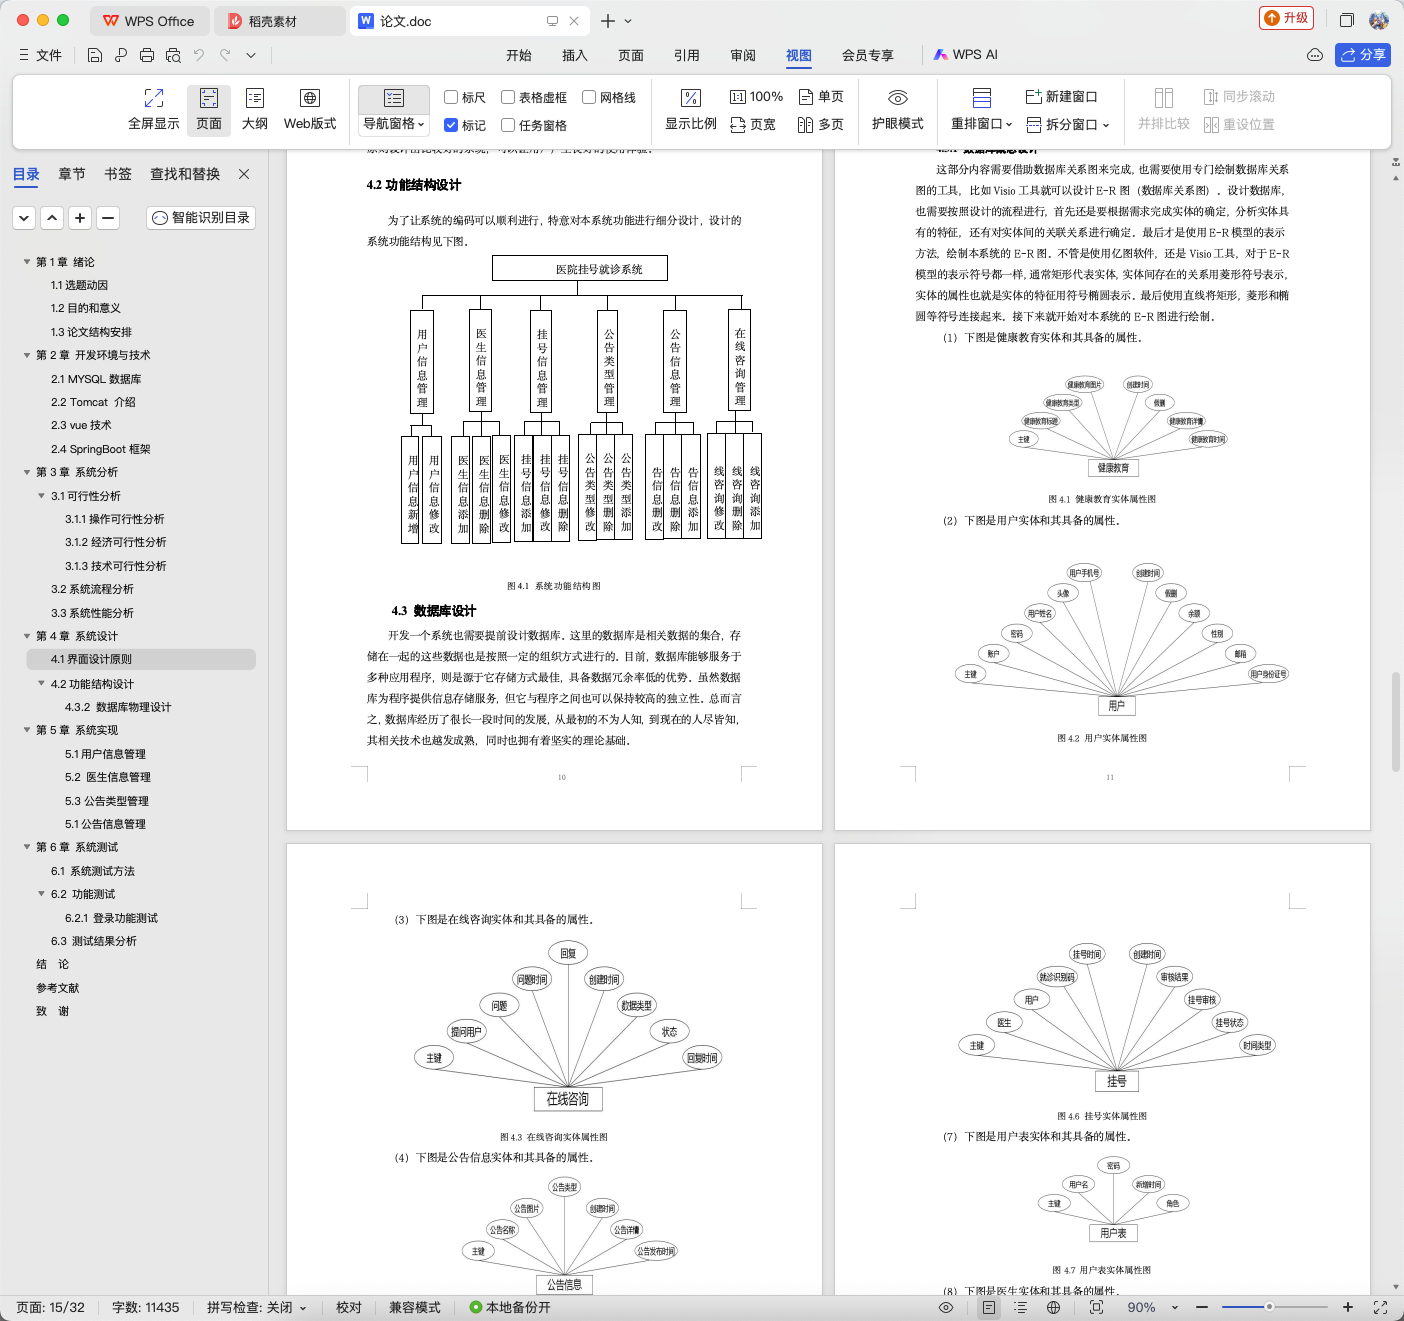Enable the 任务窗格 task pane checkbox
This screenshot has height=1321, width=1404.
click(508, 125)
